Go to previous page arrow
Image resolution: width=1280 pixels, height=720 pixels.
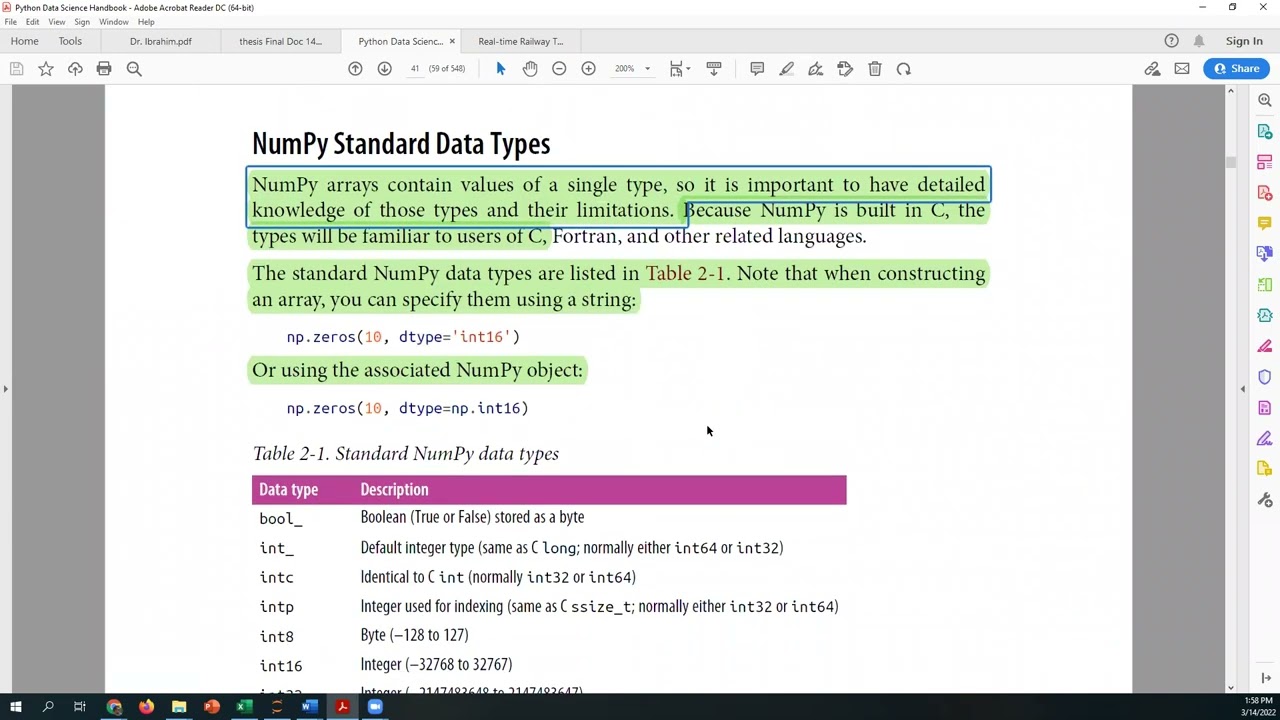point(355,69)
